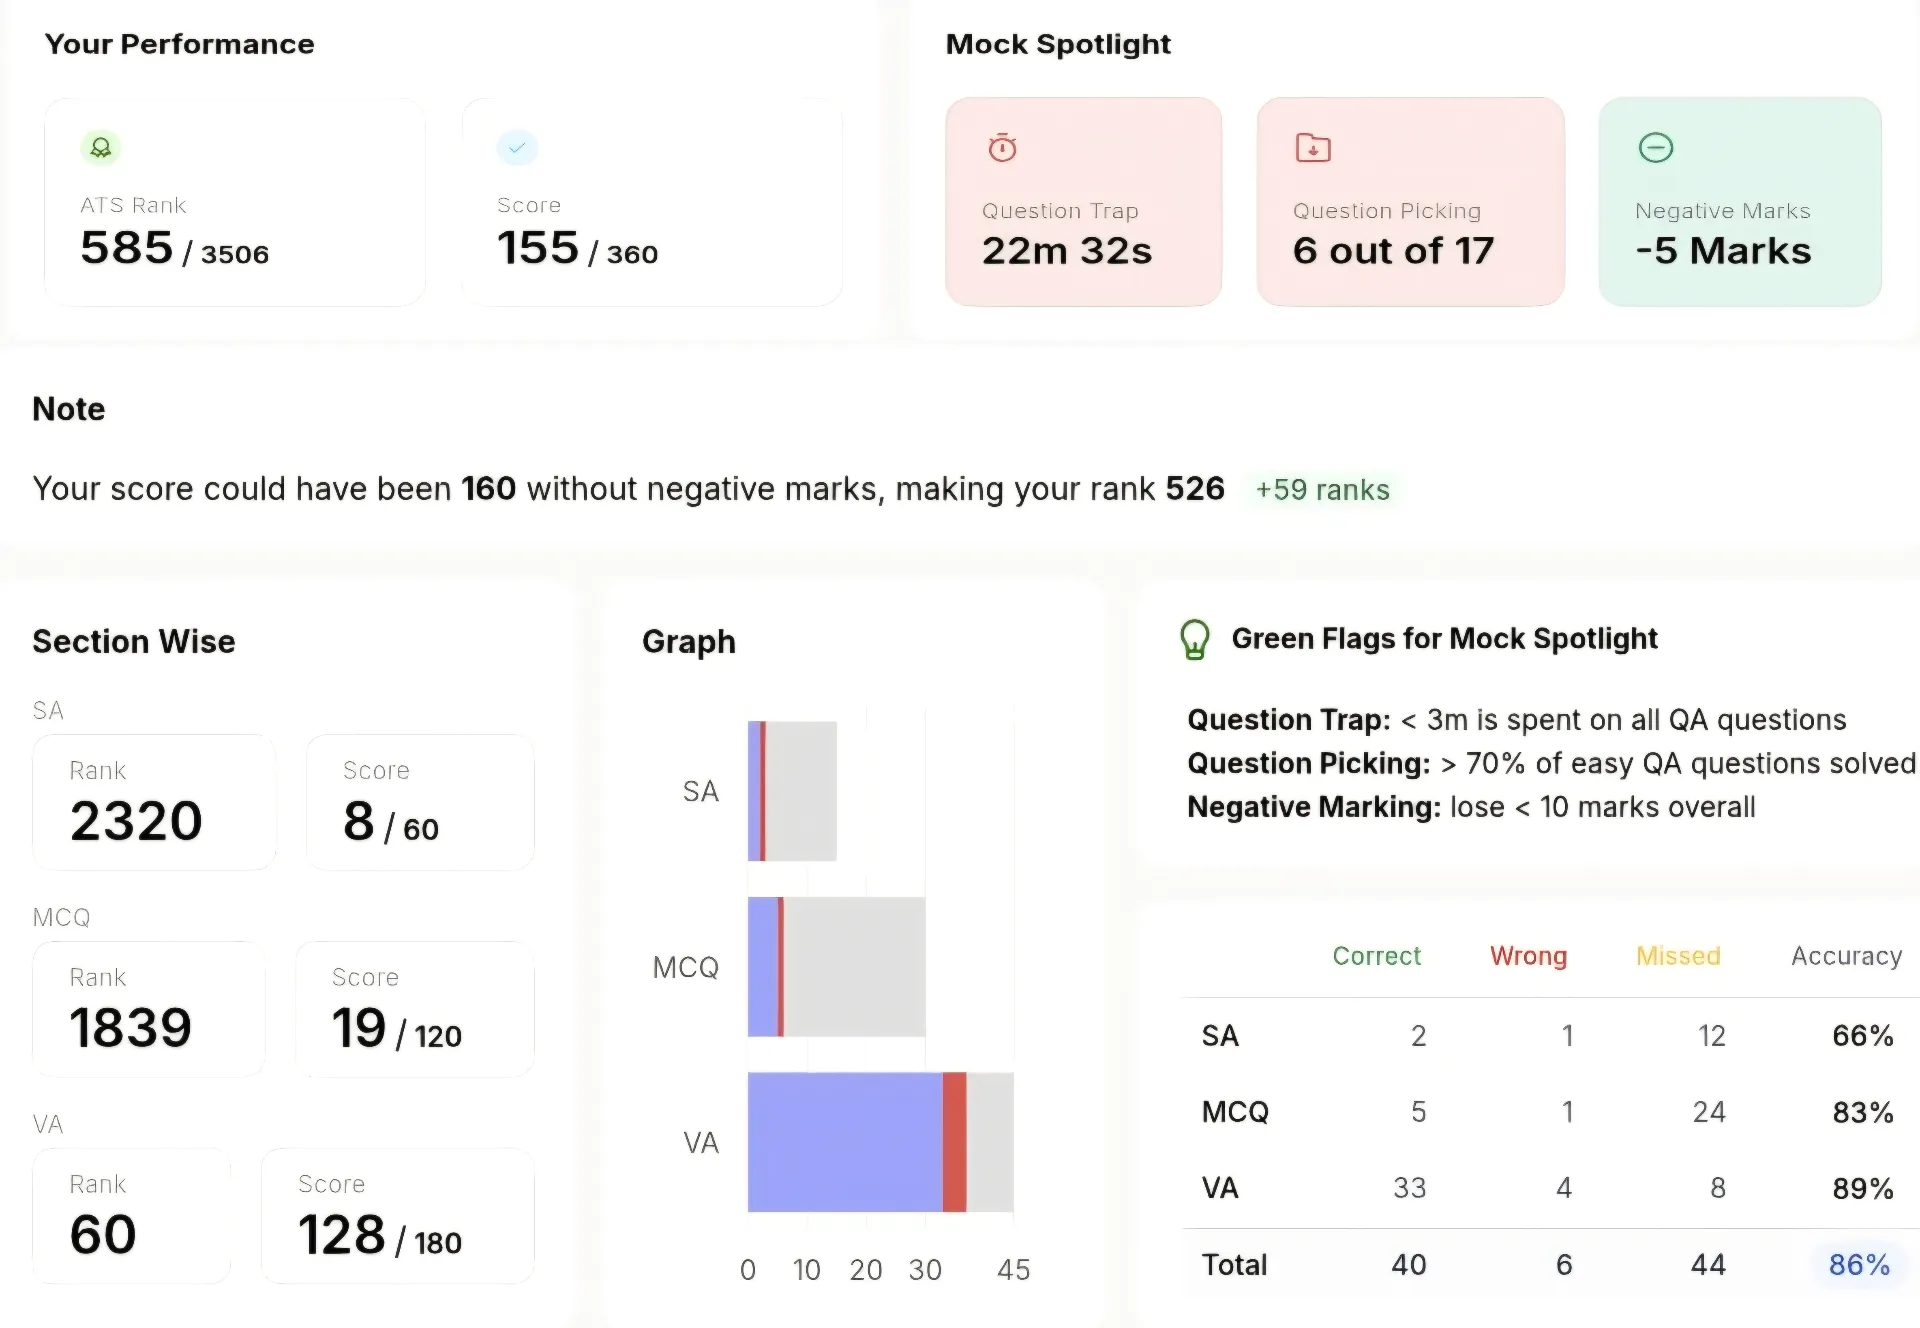Click the SA Score 8 / 60 card

click(420, 803)
